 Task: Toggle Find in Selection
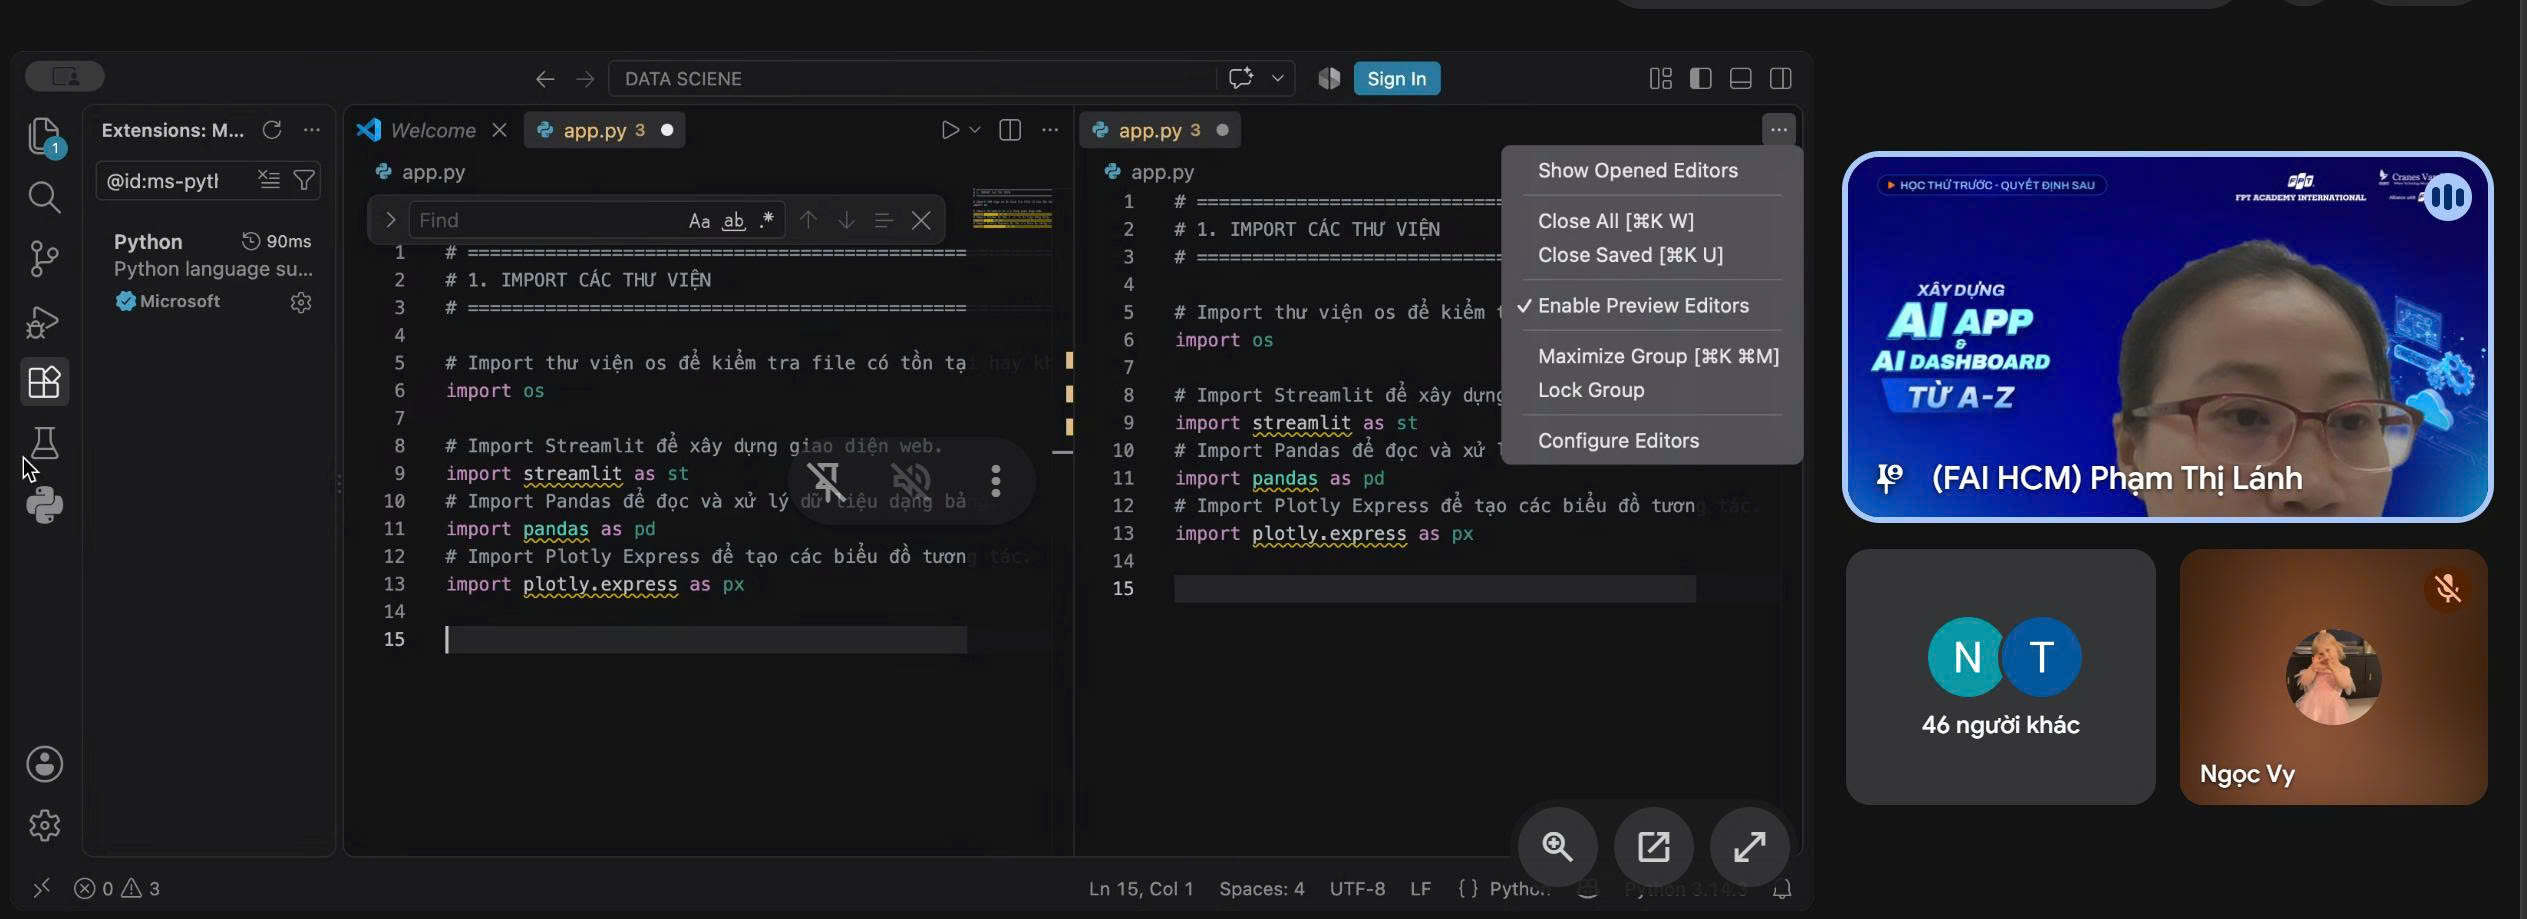(883, 220)
